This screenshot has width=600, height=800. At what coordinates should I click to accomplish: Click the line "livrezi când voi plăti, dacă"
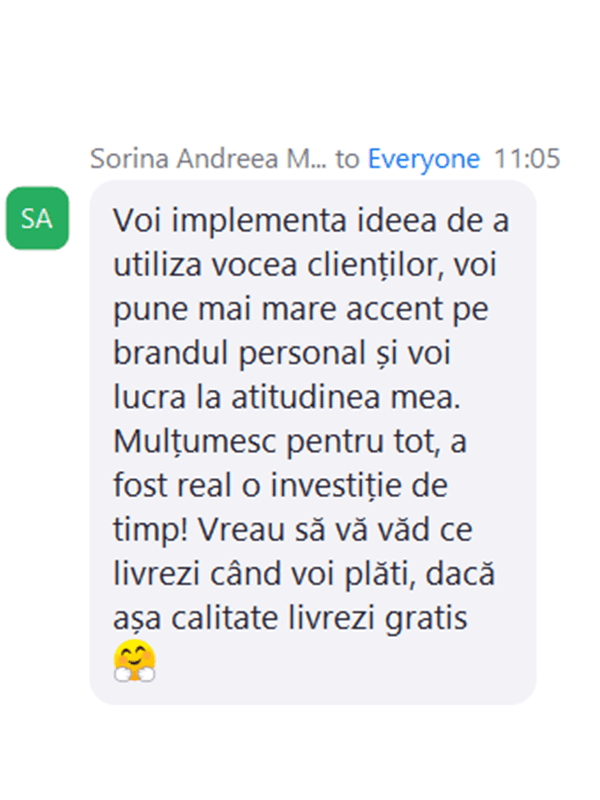click(x=304, y=573)
